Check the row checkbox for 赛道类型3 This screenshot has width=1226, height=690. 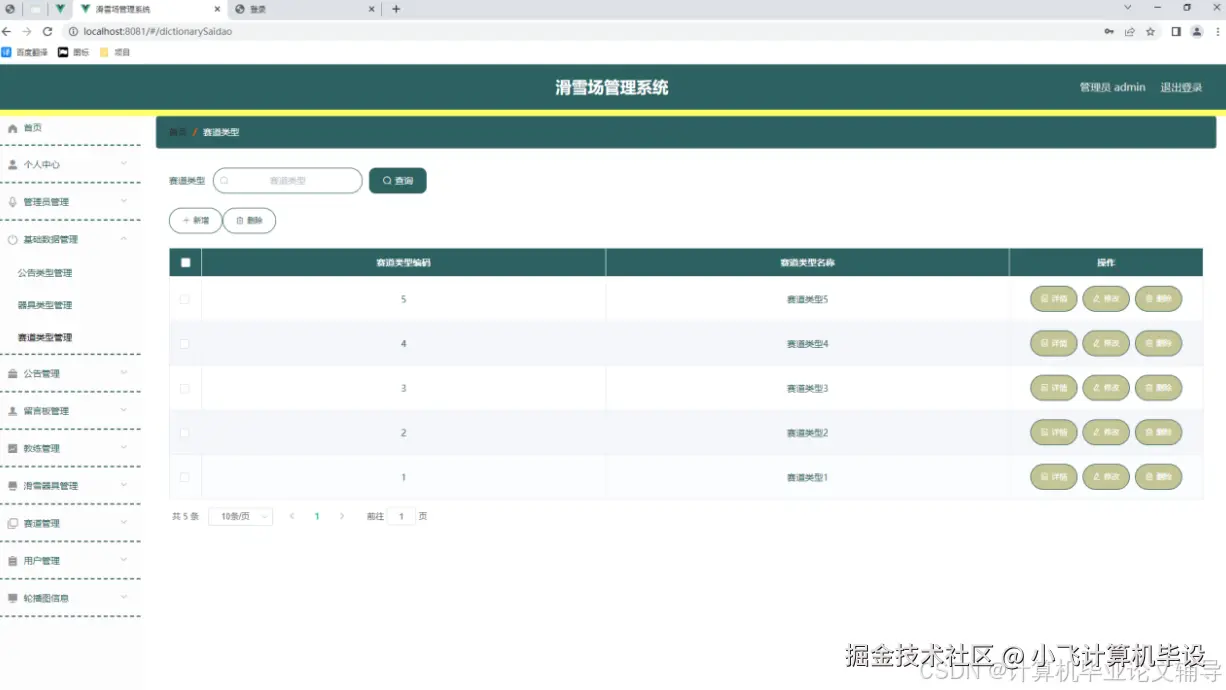click(184, 388)
